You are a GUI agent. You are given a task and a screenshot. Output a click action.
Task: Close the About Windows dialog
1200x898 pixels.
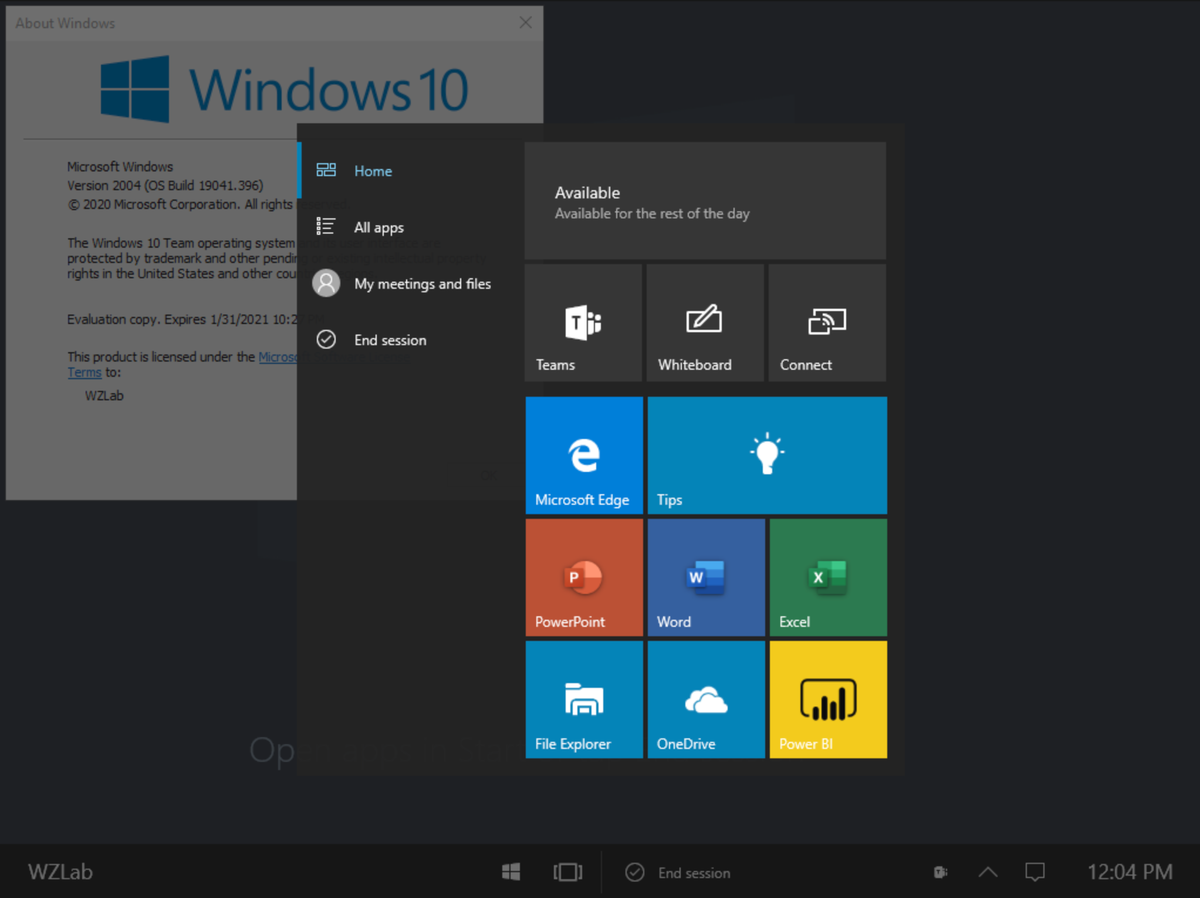526,22
